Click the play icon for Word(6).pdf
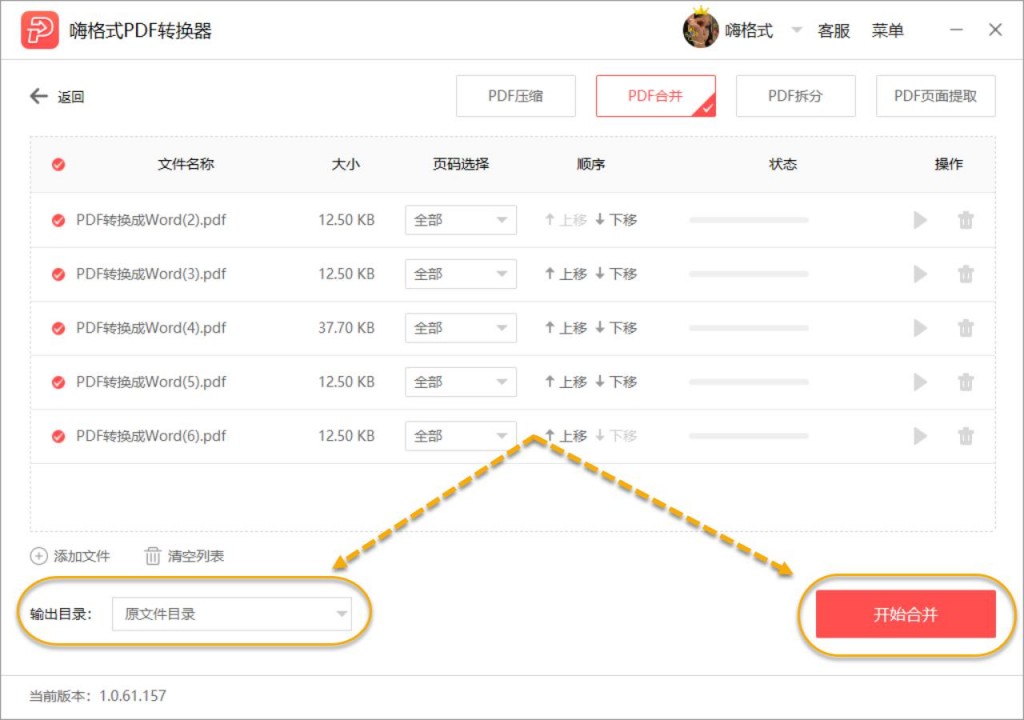 coord(920,436)
